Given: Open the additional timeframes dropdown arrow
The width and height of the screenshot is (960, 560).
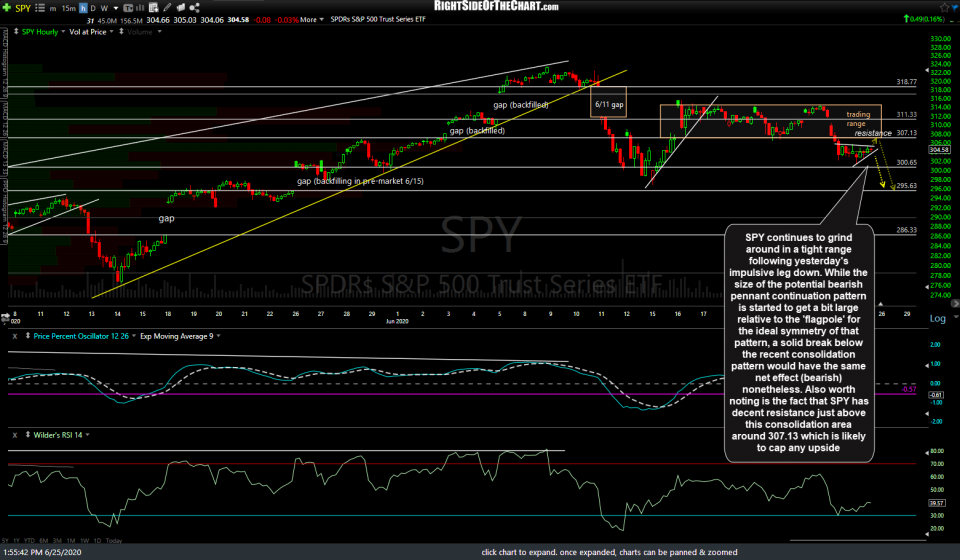Looking at the screenshot, I should click(116, 9).
